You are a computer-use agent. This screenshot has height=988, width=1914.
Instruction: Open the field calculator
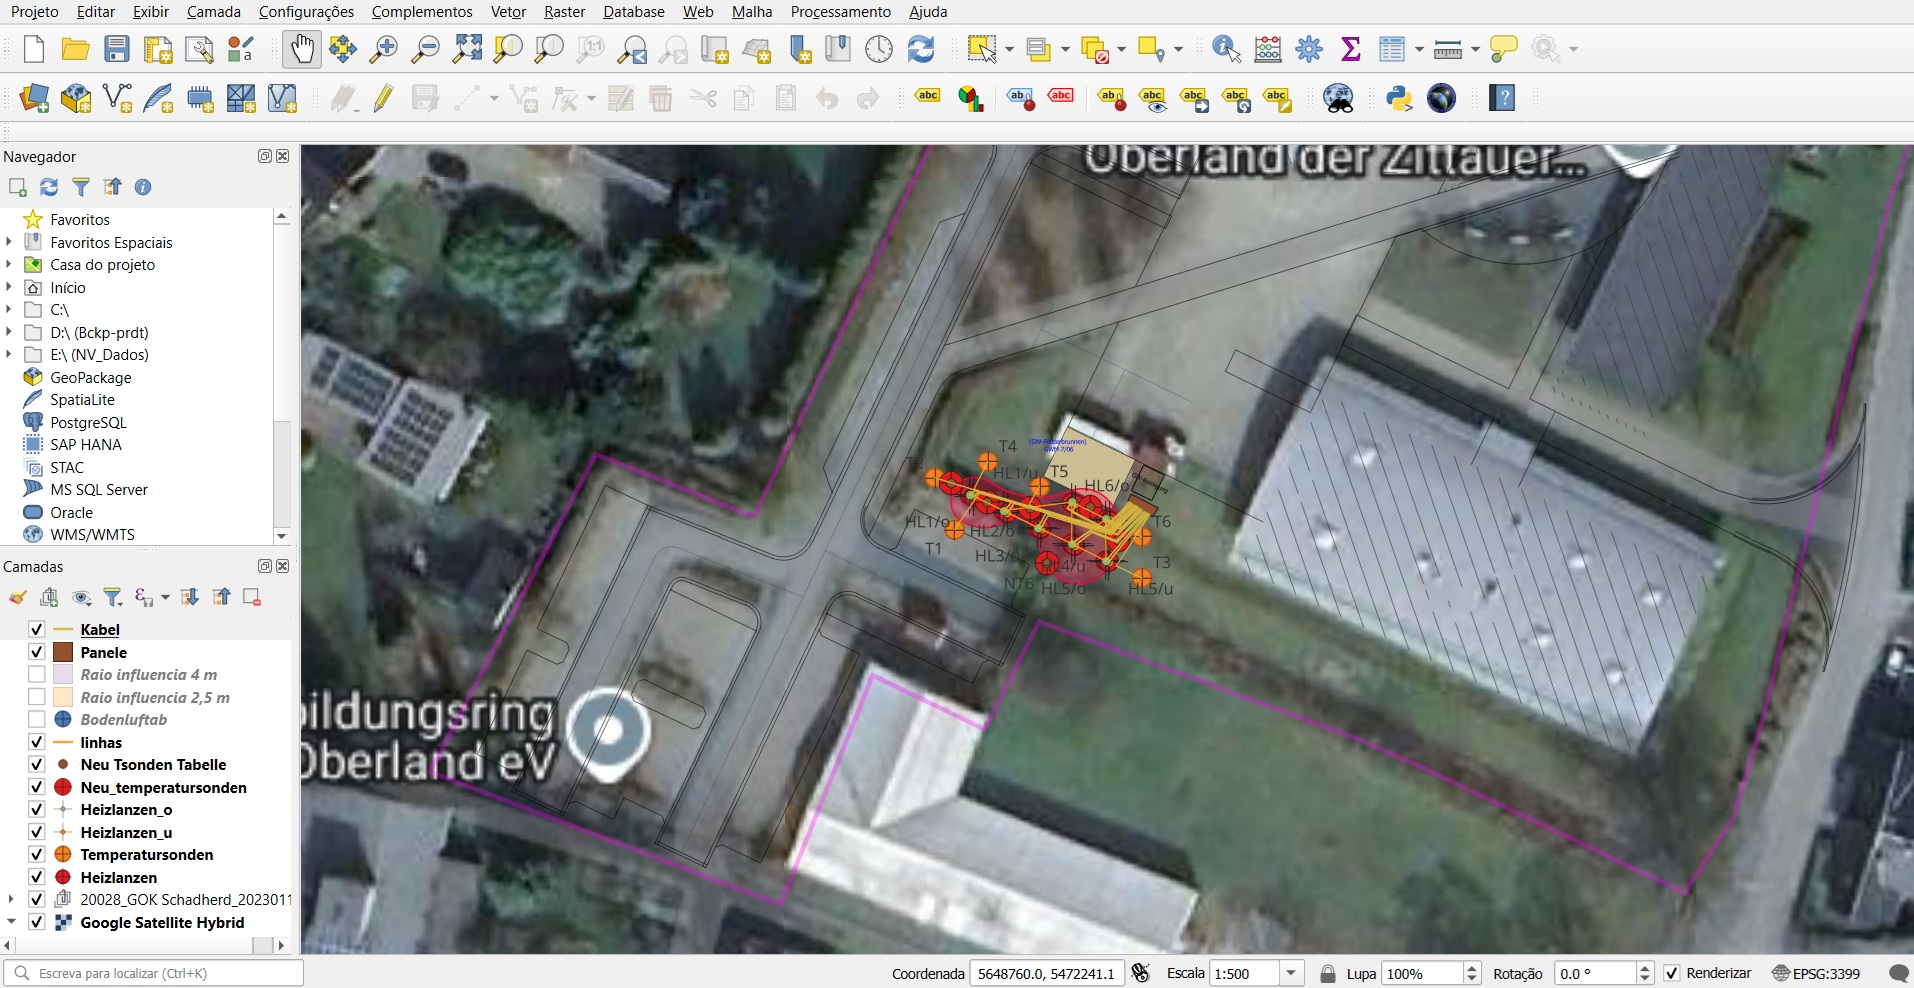[1267, 48]
